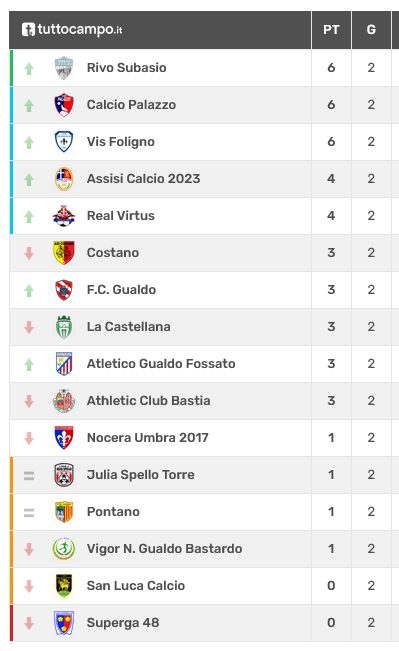Click the F.C. Gualdo team crest
Screen dimensions: 399x651
tap(64, 289)
